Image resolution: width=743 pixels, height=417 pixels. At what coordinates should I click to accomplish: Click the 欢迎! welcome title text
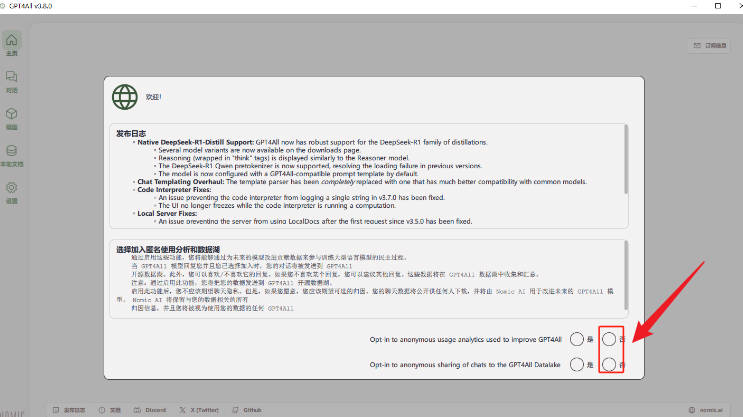153,97
